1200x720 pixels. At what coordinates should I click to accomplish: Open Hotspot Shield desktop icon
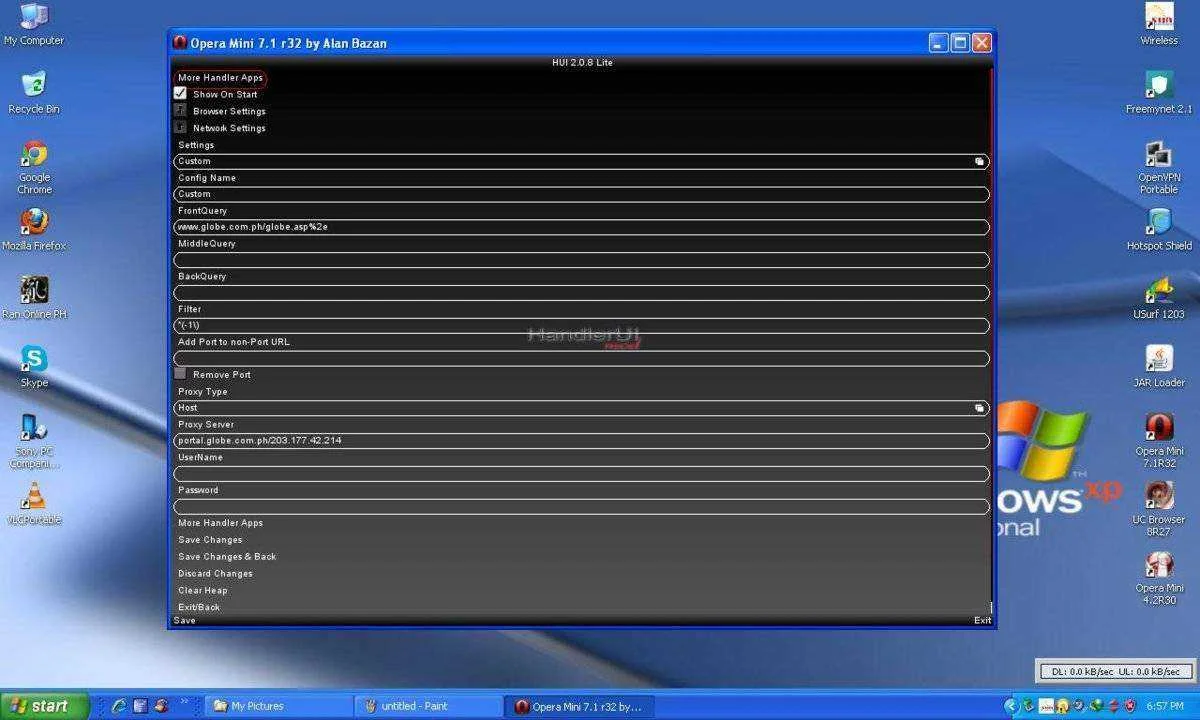coord(1159,229)
